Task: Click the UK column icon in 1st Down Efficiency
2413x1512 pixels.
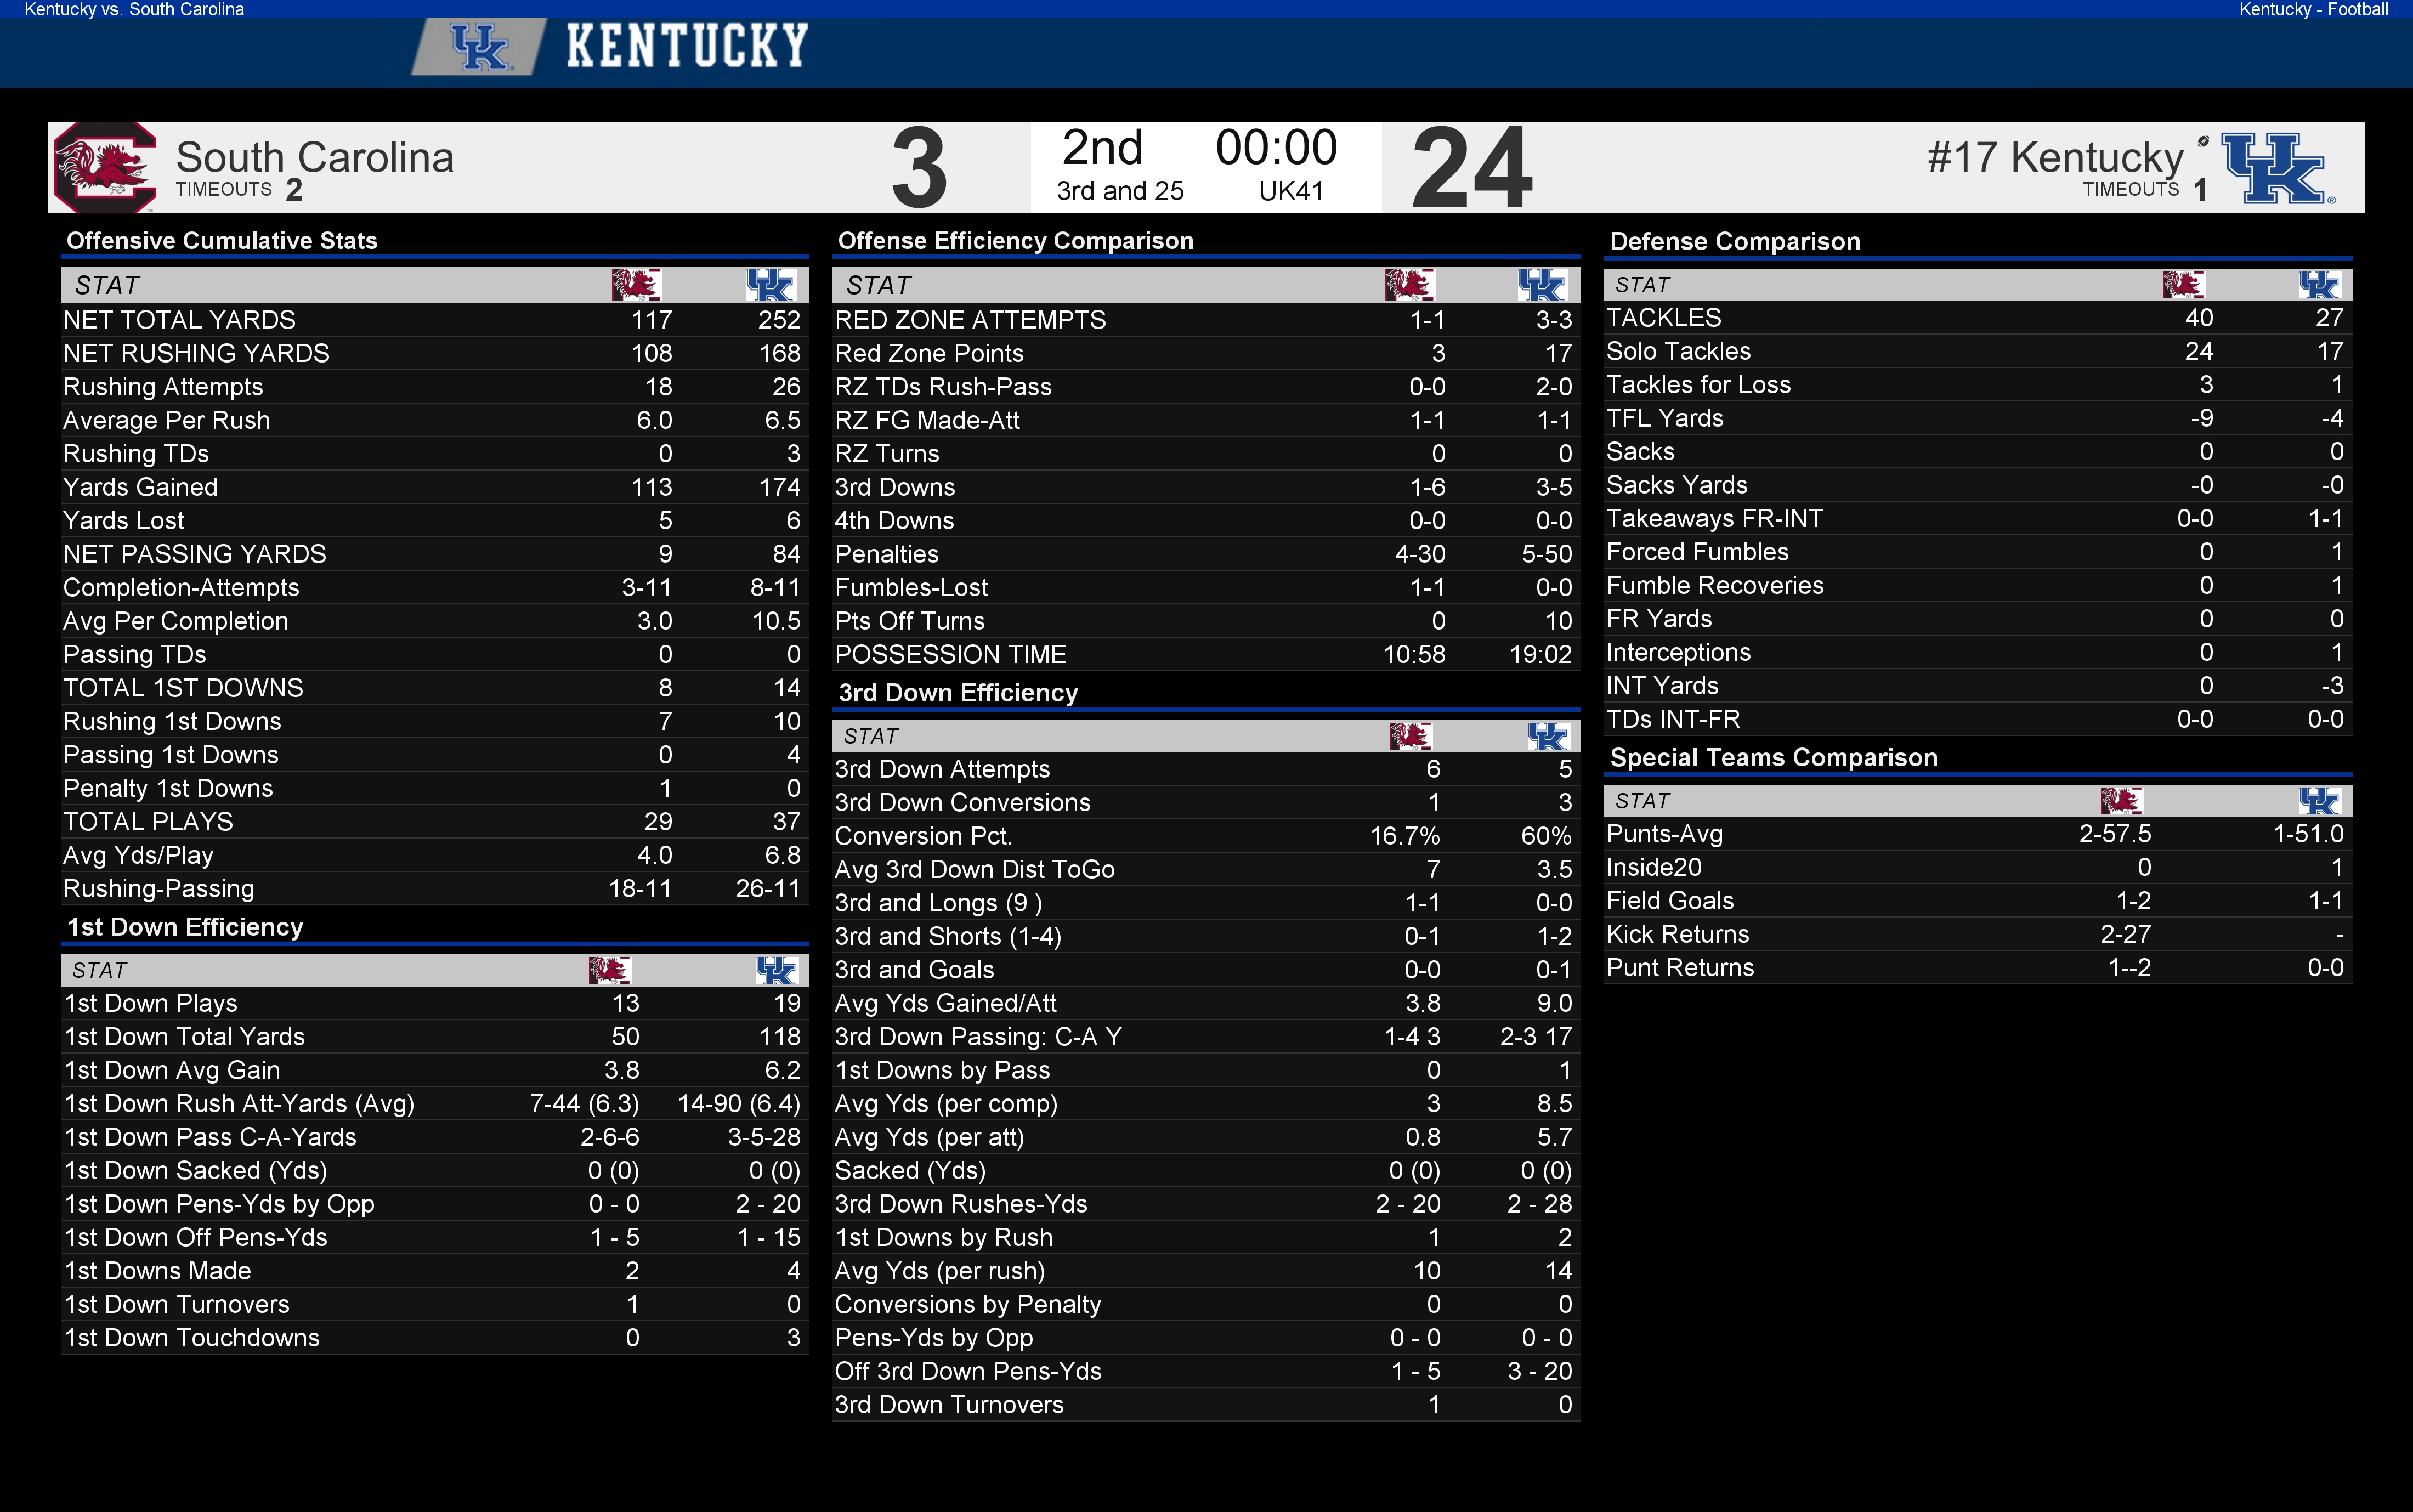Action: tap(776, 970)
